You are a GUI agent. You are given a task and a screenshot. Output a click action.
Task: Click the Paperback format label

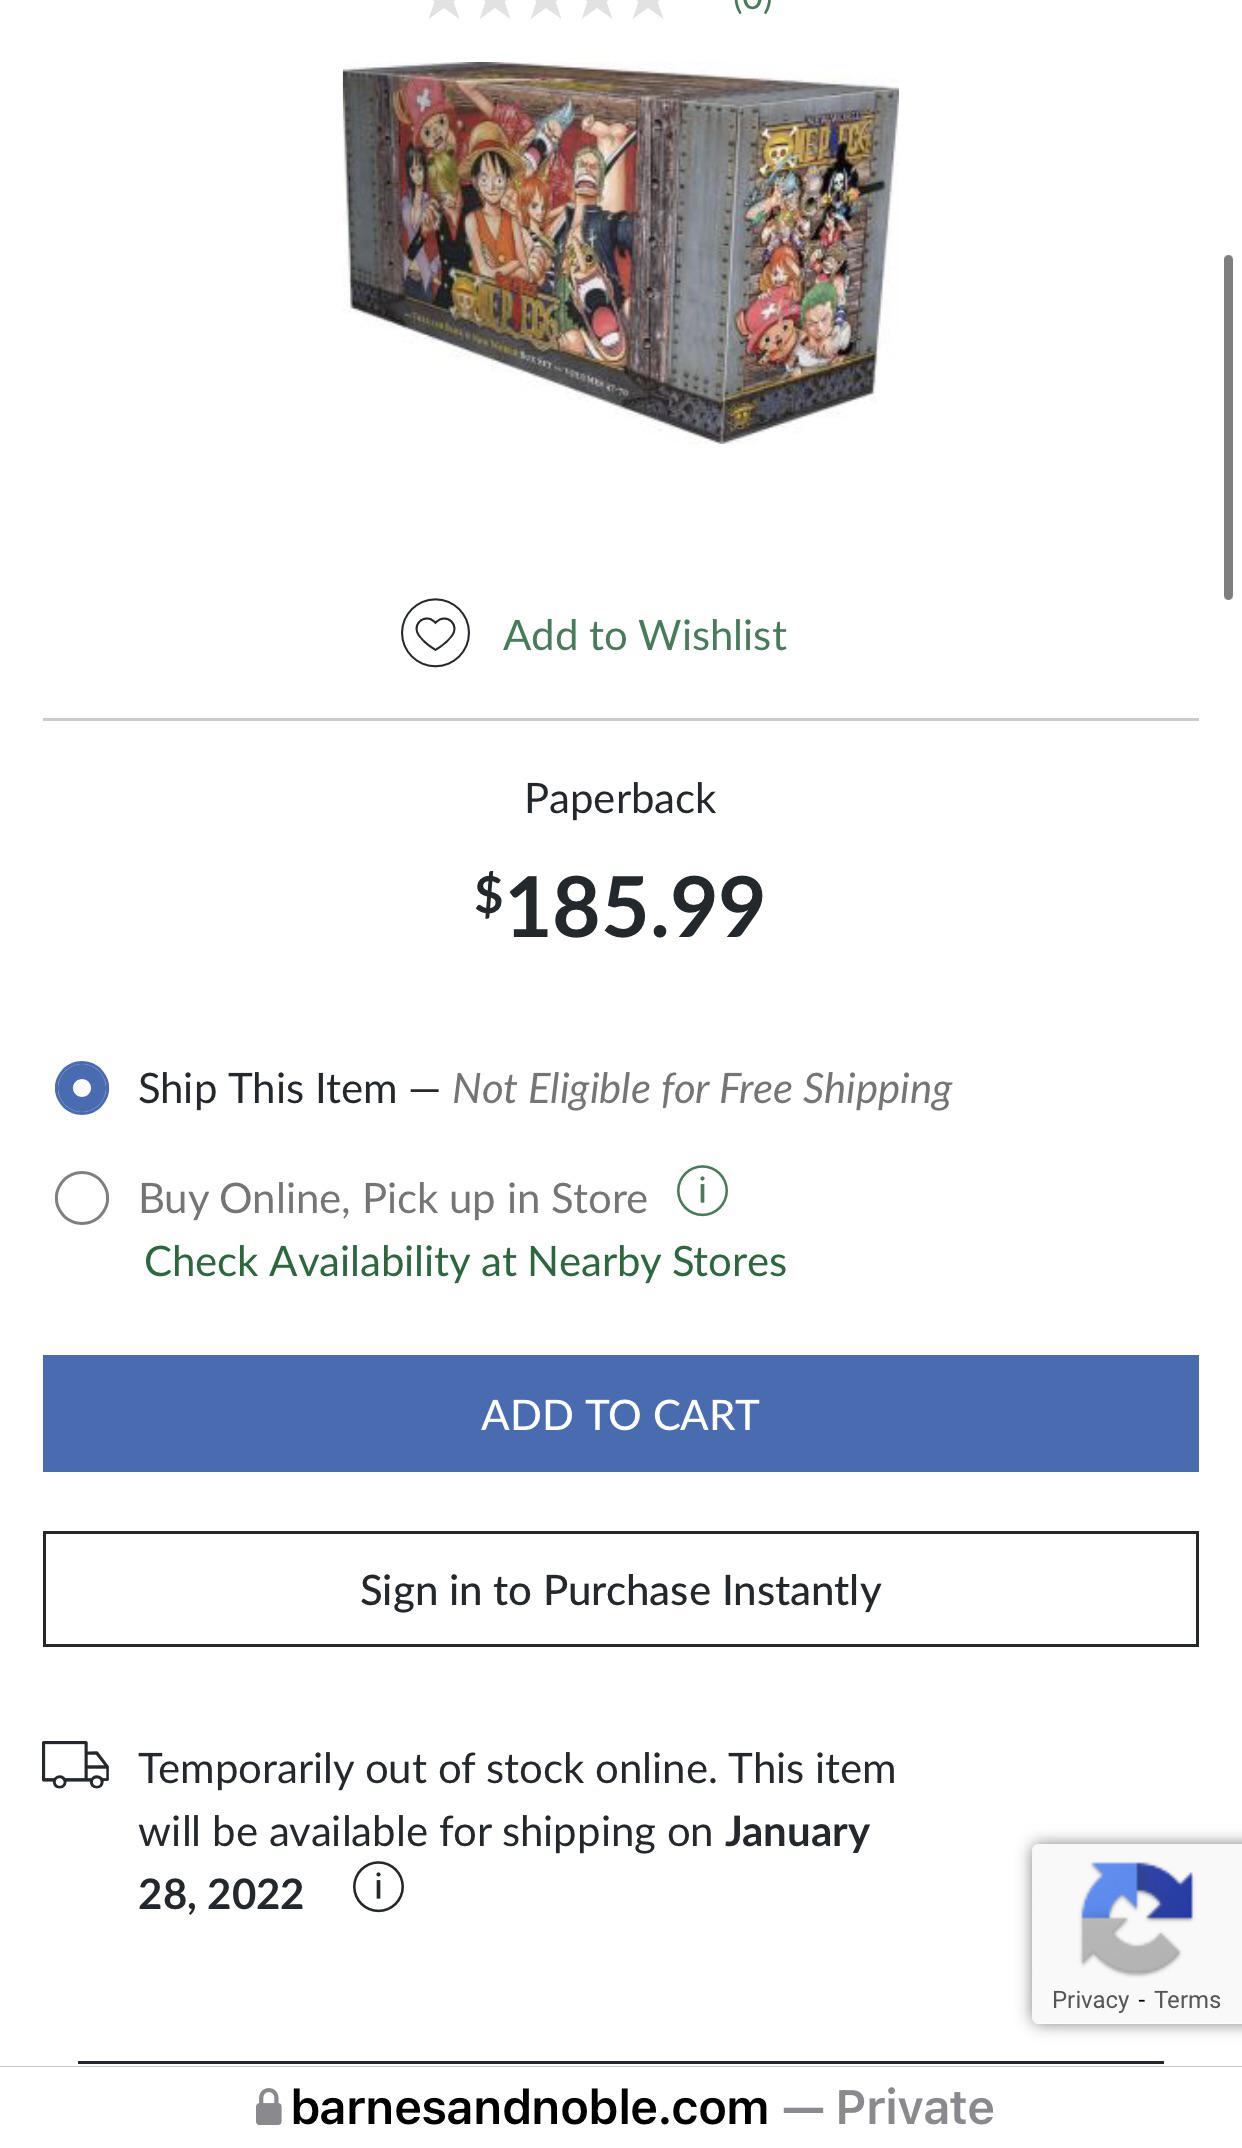point(620,799)
